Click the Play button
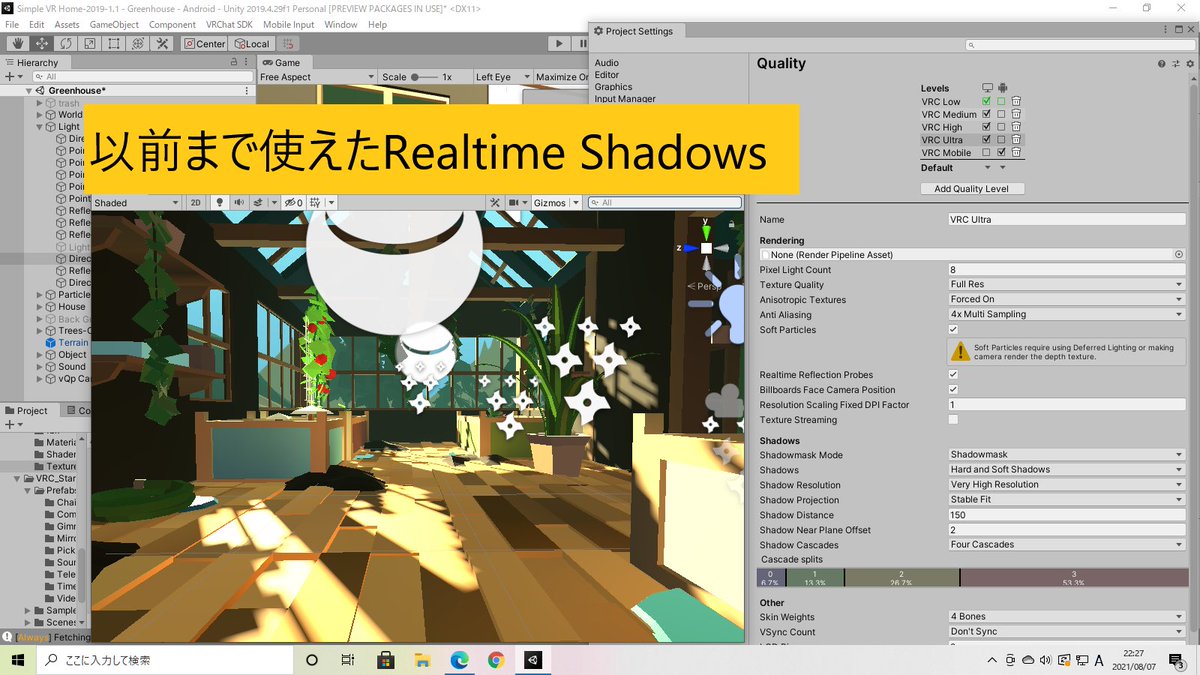The image size is (1200, 675). pyautogui.click(x=559, y=44)
